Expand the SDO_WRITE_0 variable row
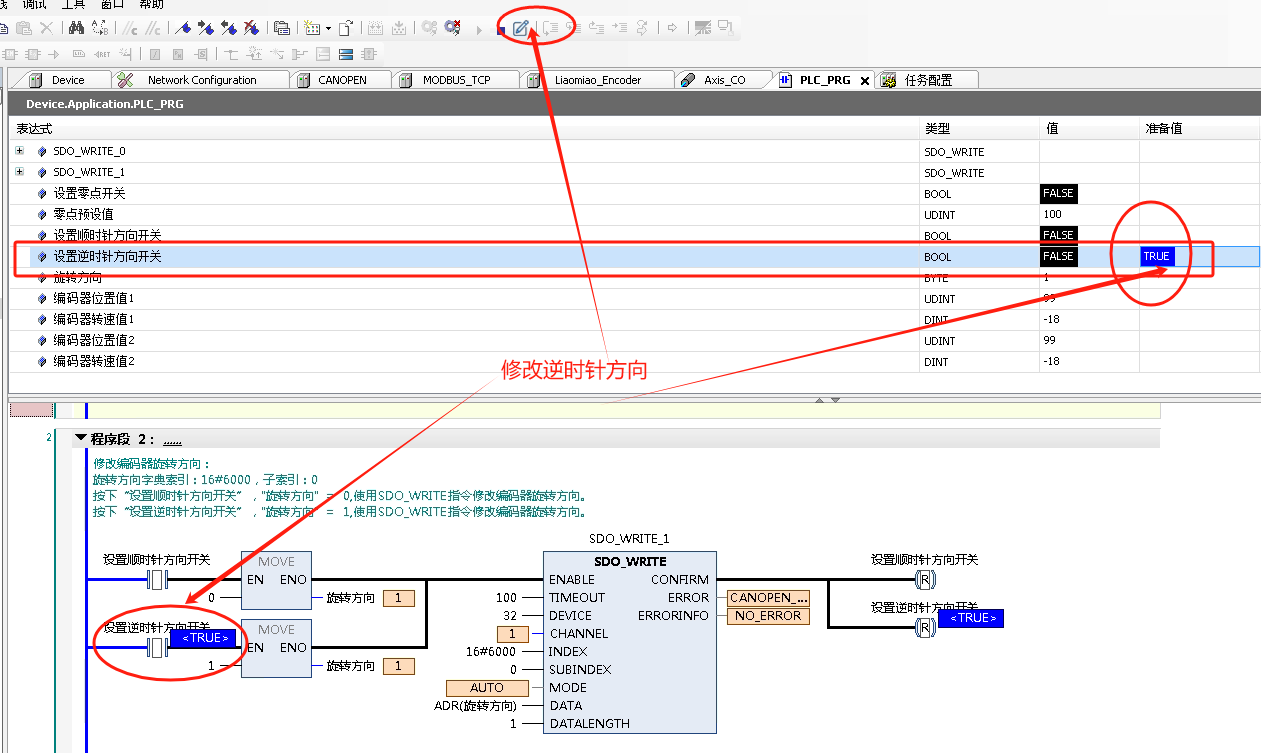Viewport: 1261px width, 753px height. point(19,151)
